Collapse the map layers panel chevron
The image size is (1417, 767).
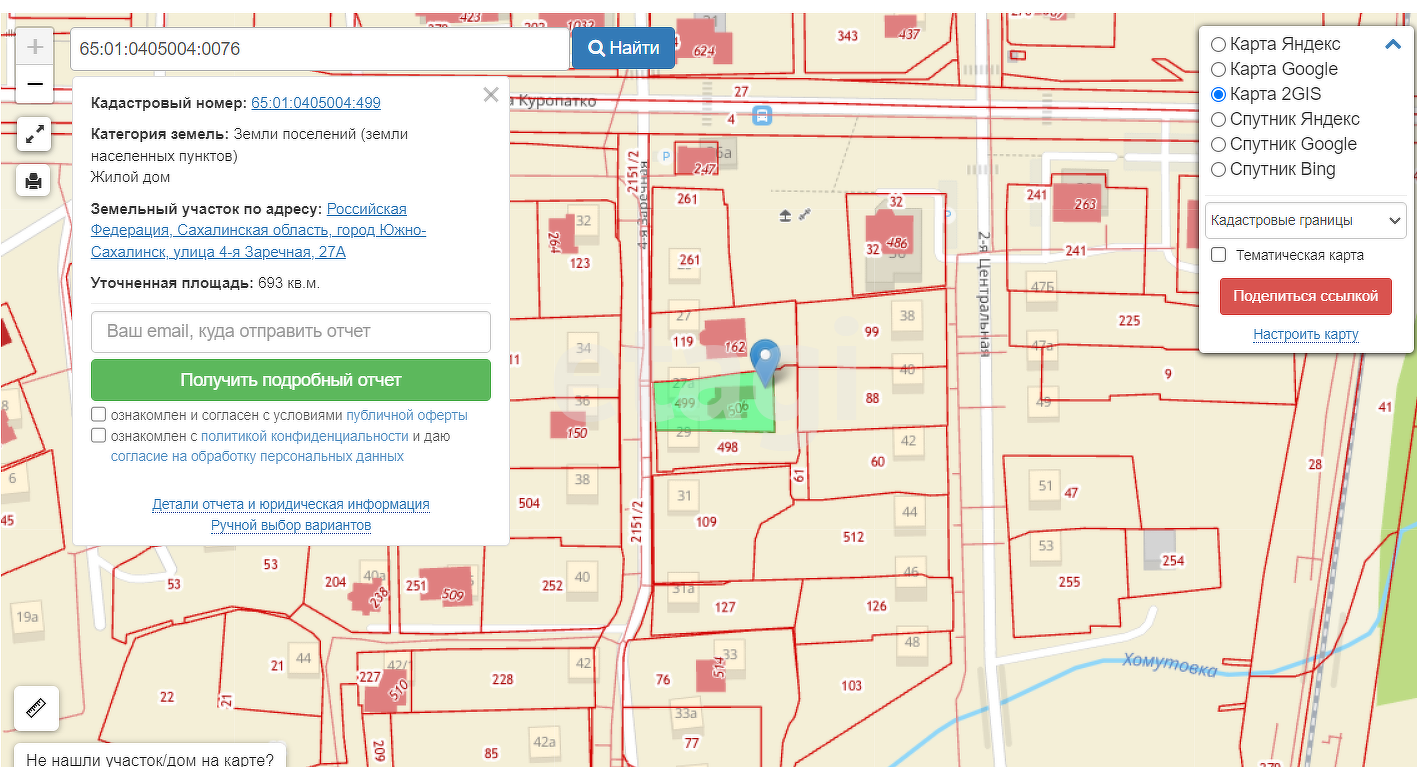1392,44
